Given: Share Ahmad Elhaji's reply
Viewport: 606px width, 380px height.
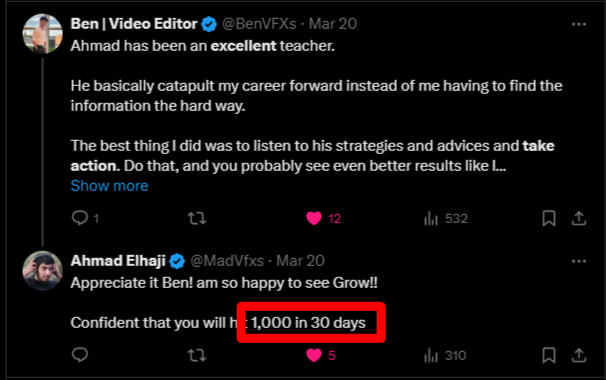Looking at the screenshot, I should click(x=579, y=355).
